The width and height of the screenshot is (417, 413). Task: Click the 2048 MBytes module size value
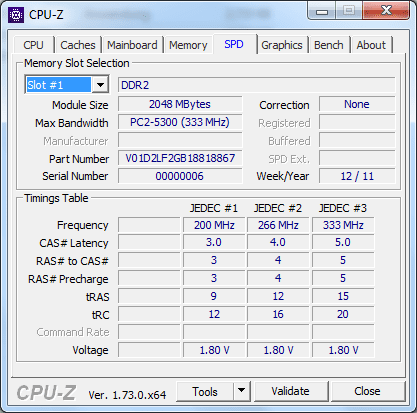coord(180,104)
